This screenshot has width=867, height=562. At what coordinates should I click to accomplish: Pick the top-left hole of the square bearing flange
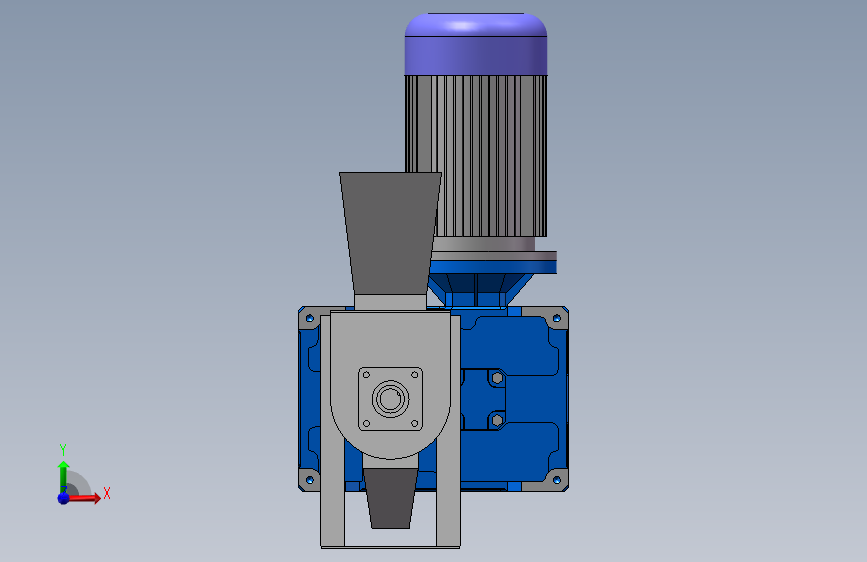[x=366, y=374]
